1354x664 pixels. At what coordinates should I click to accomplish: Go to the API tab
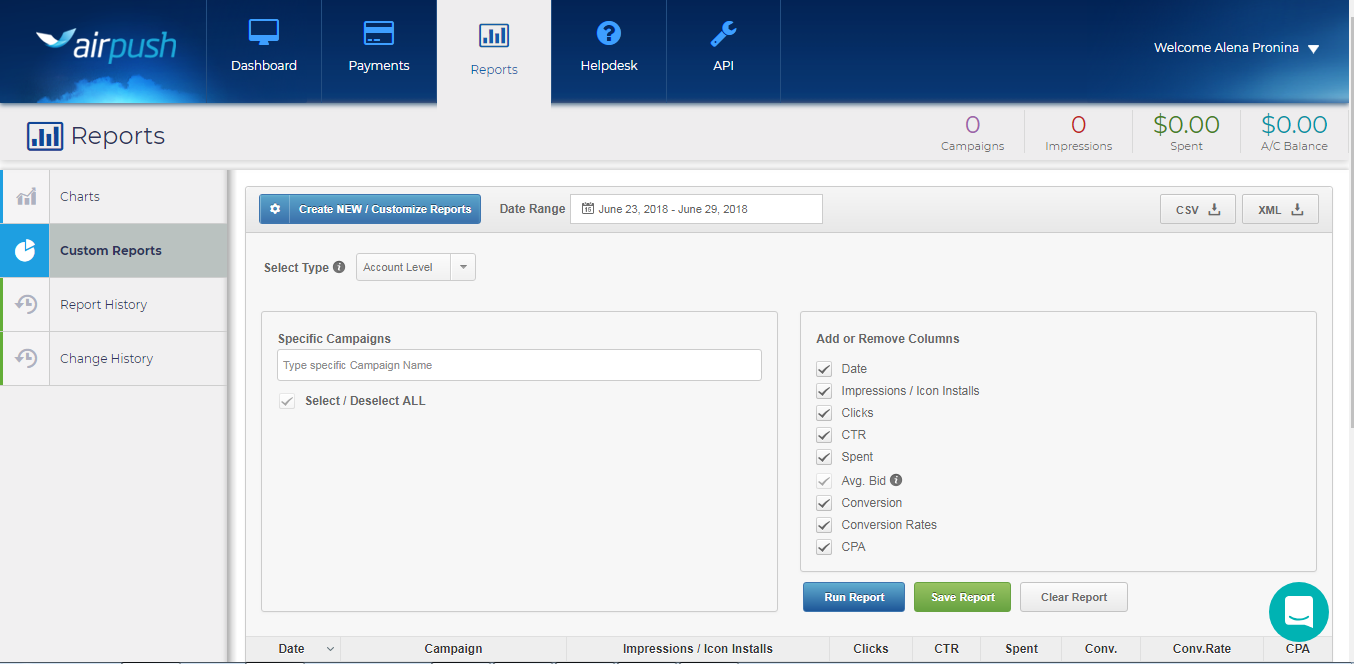[x=724, y=50]
